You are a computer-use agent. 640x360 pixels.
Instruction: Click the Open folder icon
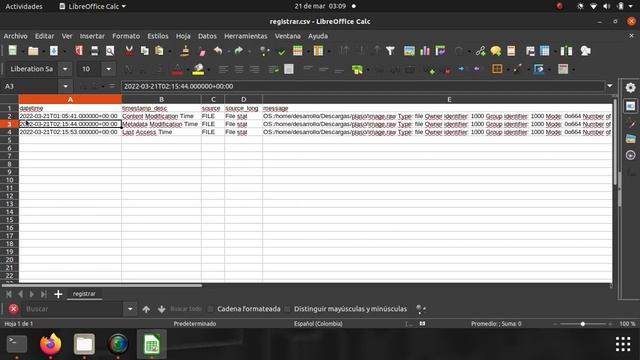click(33, 51)
